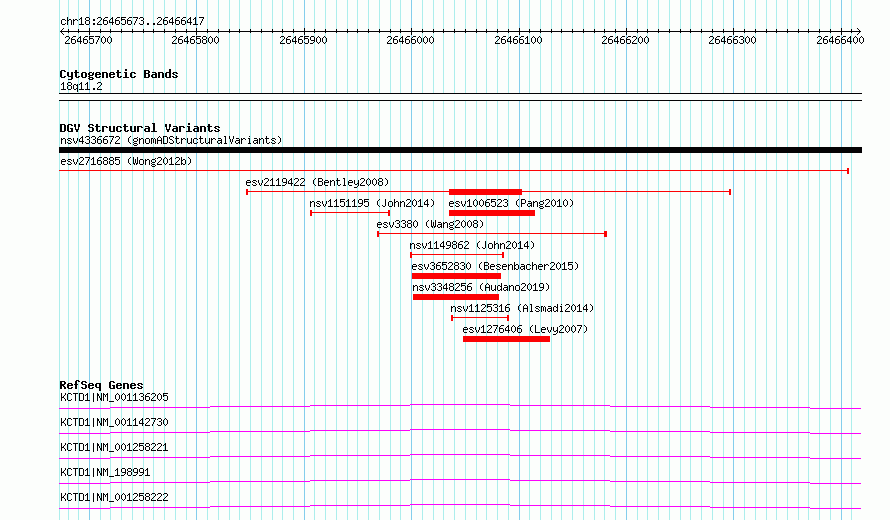
Task: Click the nsv3348256 thick red bar
Action: 456,297
